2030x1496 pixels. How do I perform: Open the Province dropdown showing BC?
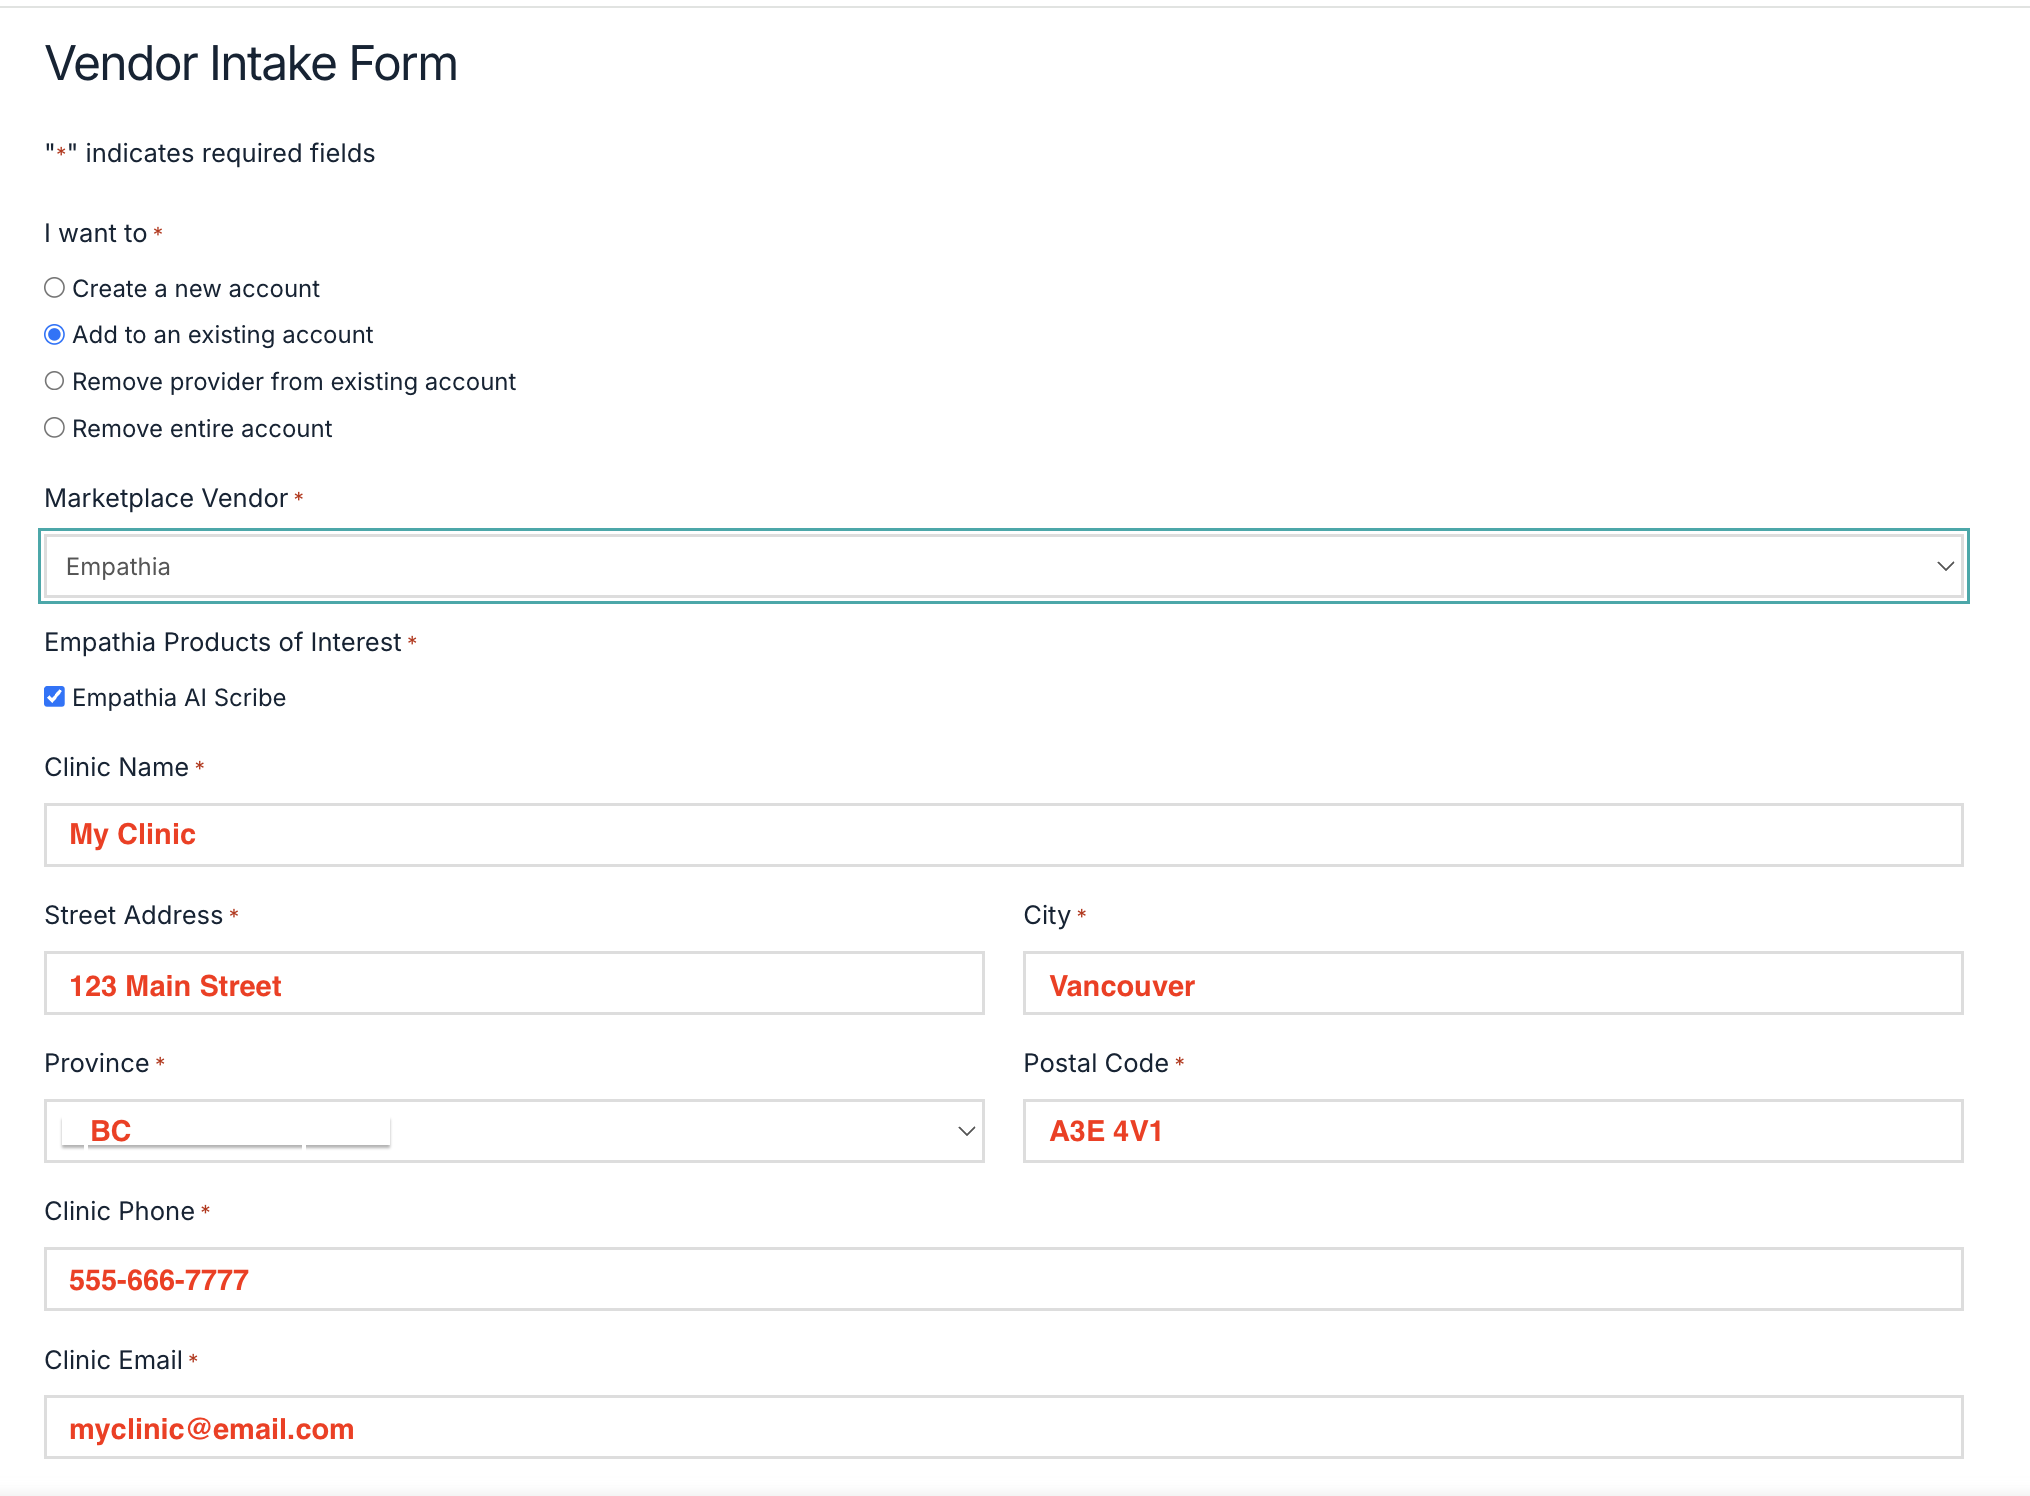[513, 1131]
